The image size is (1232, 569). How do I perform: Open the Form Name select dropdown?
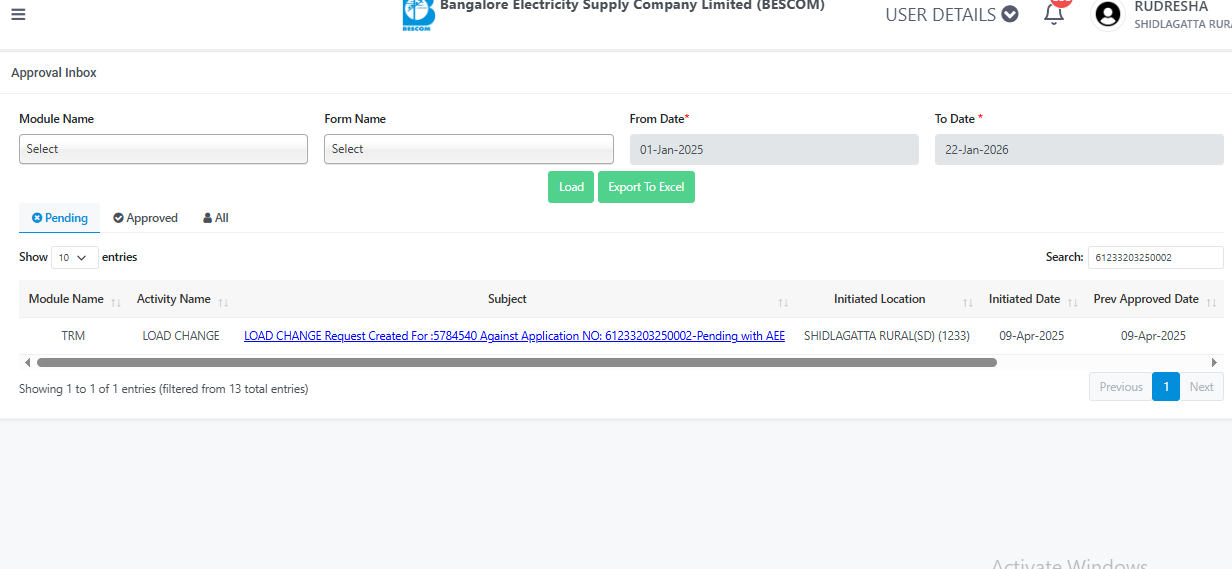pyautogui.click(x=468, y=149)
